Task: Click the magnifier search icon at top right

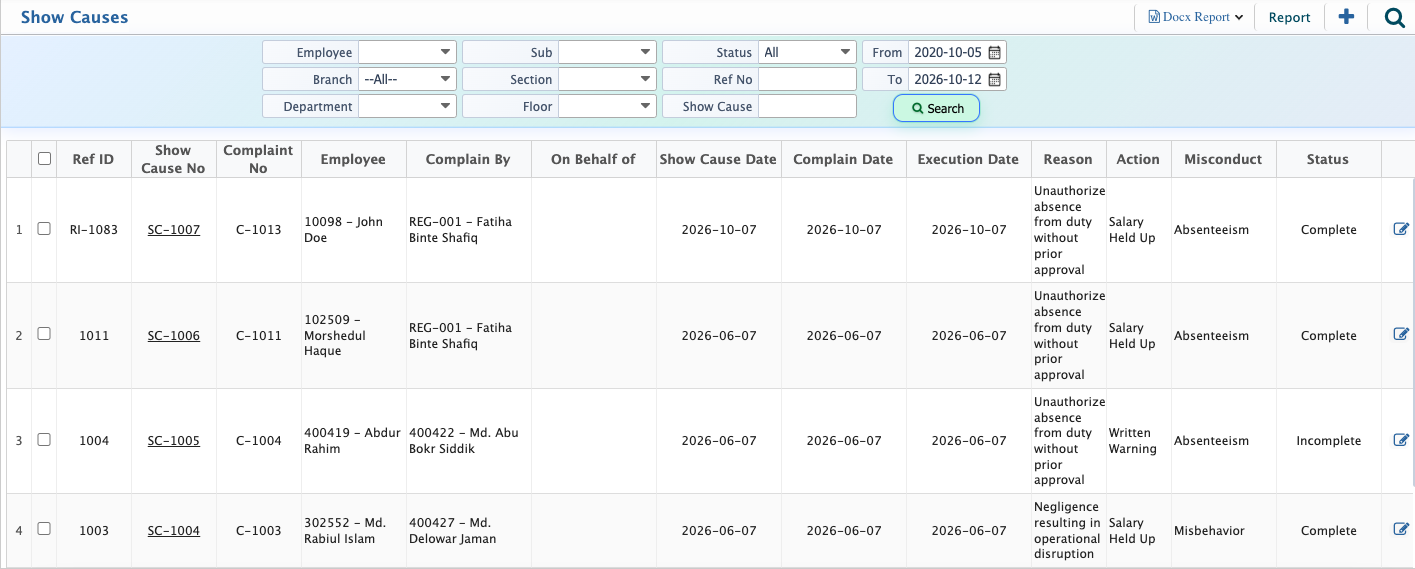Action: (1394, 17)
